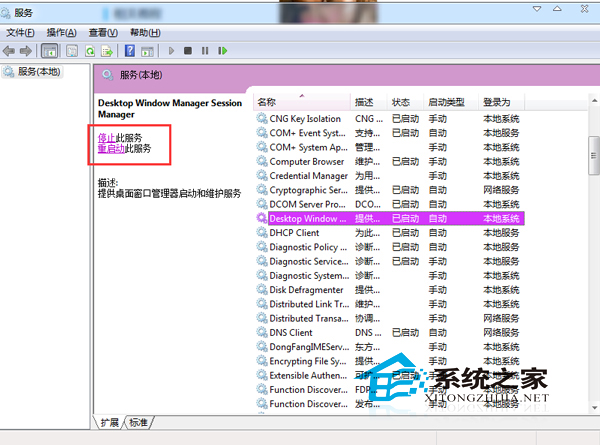Select the DNS Client service
This screenshot has height=445, width=600.
[x=390, y=333]
